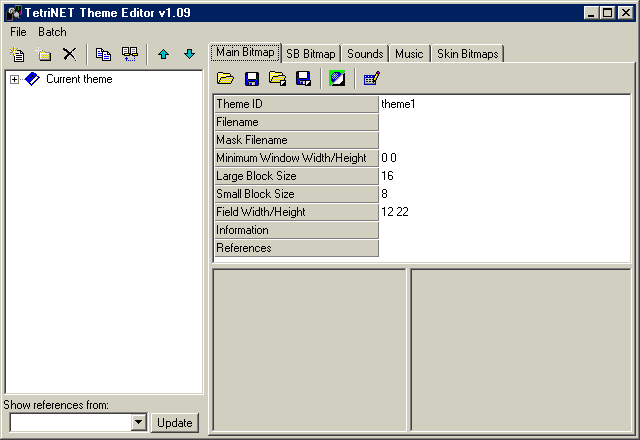The height and width of the screenshot is (440, 640).
Task: Click the empty Information value cell
Action: coord(504,230)
